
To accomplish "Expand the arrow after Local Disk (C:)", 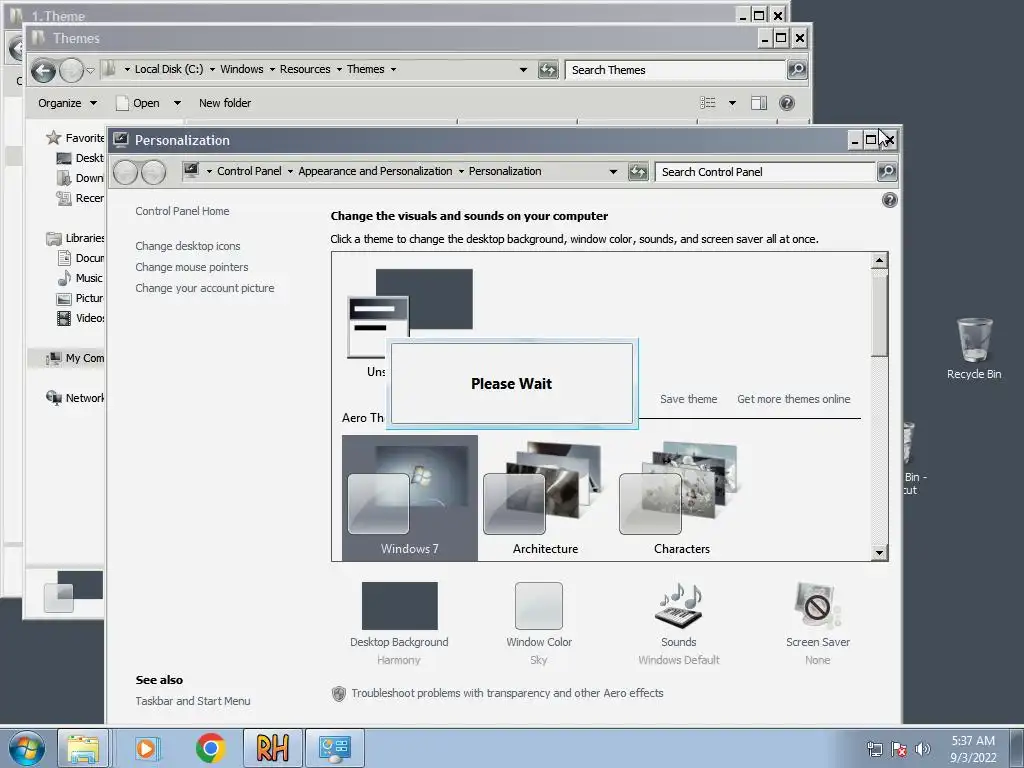I will click(x=212, y=69).
